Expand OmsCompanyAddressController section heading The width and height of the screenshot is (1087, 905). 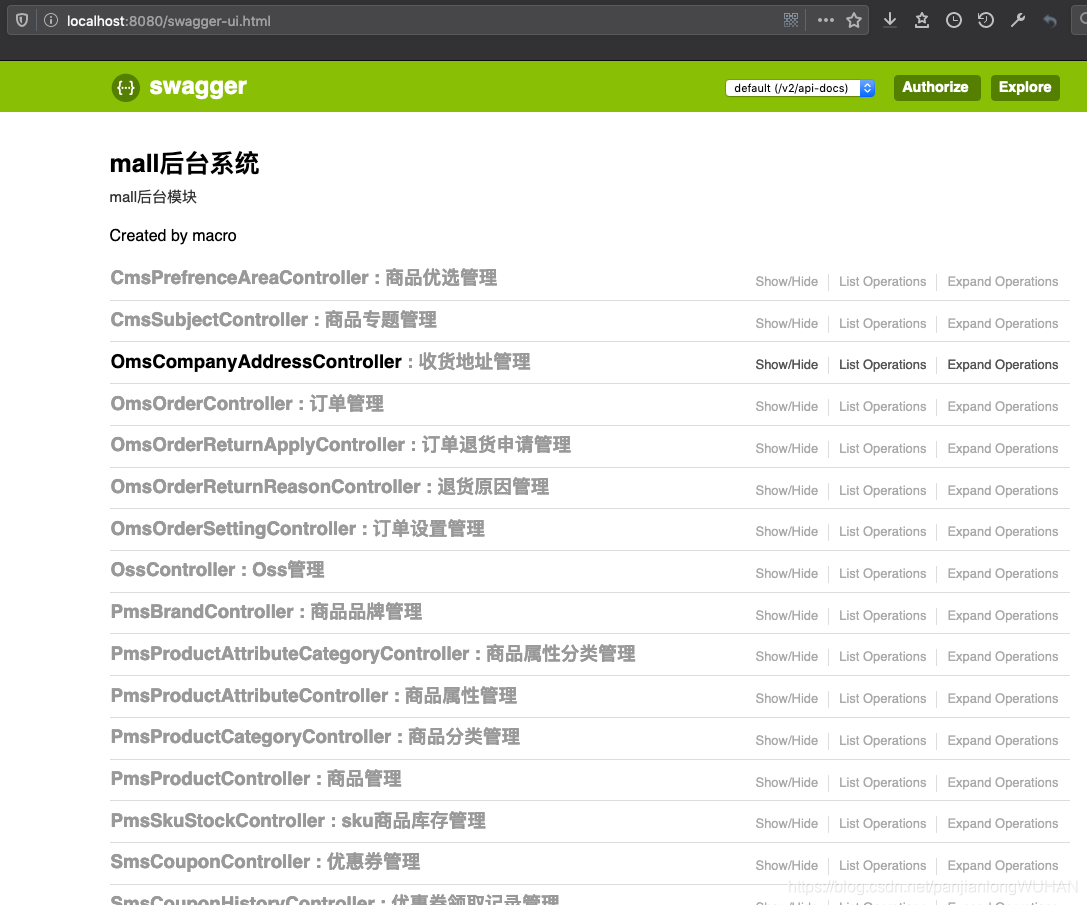tap(320, 362)
